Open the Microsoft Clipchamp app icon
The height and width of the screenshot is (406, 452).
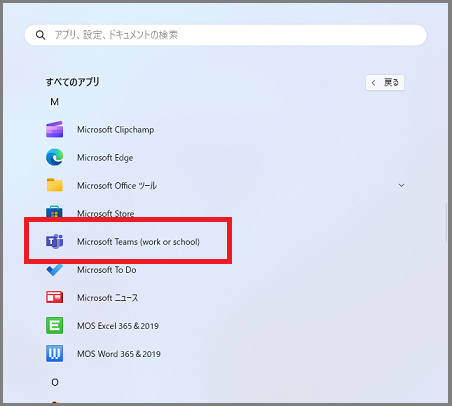pos(54,129)
